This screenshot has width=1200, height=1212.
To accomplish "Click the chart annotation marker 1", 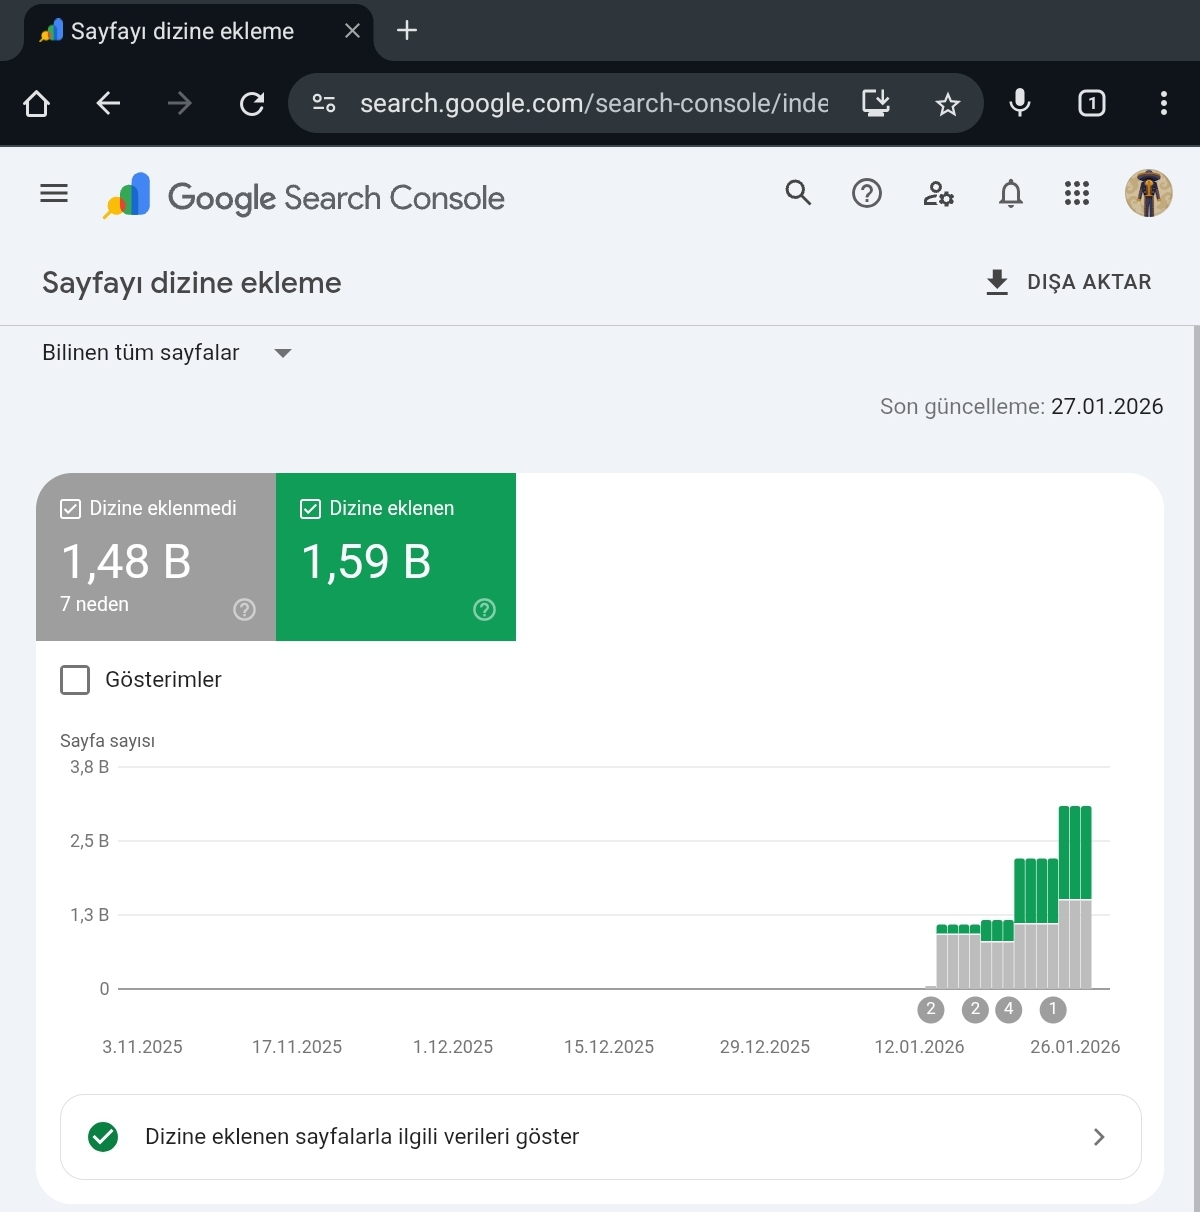I will point(1053,1009).
